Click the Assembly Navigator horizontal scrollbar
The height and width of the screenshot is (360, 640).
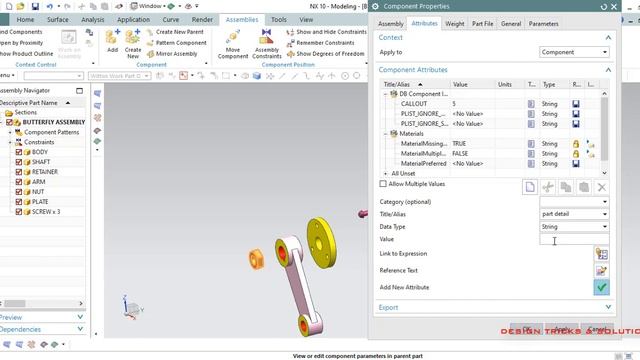pyautogui.click(x=15, y=304)
